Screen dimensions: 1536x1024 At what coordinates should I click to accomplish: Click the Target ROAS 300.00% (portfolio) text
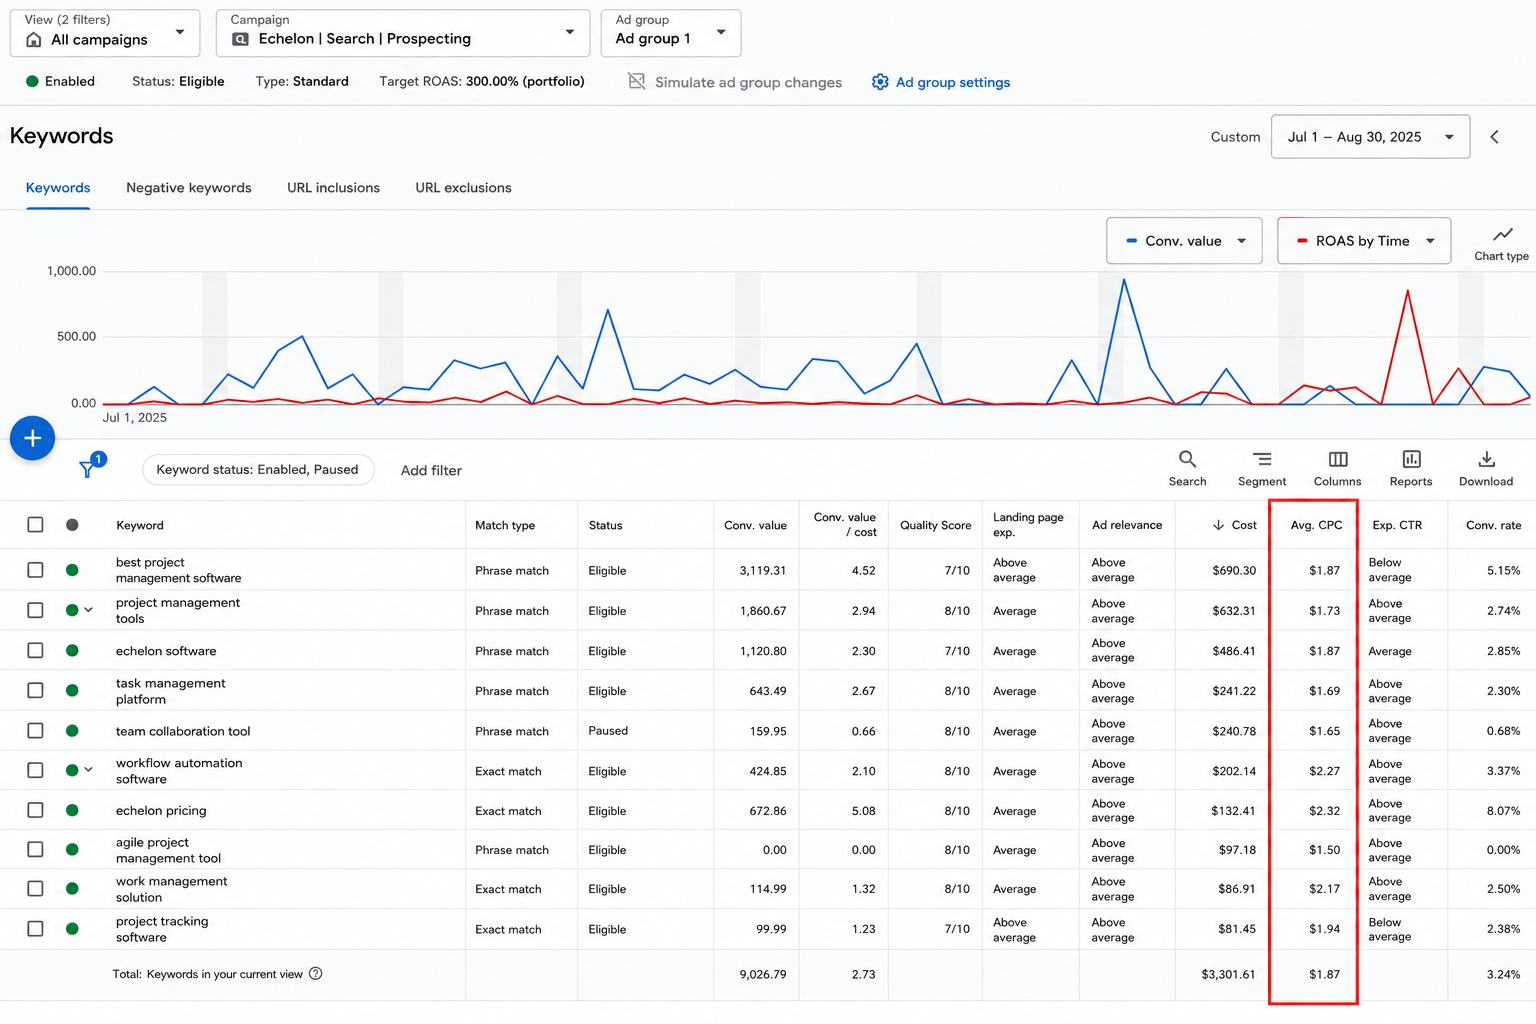click(481, 81)
